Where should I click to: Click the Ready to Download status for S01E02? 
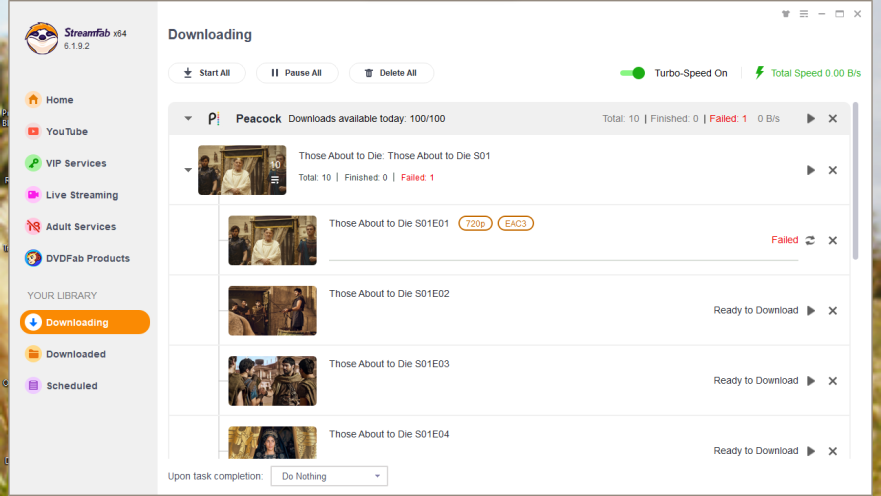tap(756, 310)
